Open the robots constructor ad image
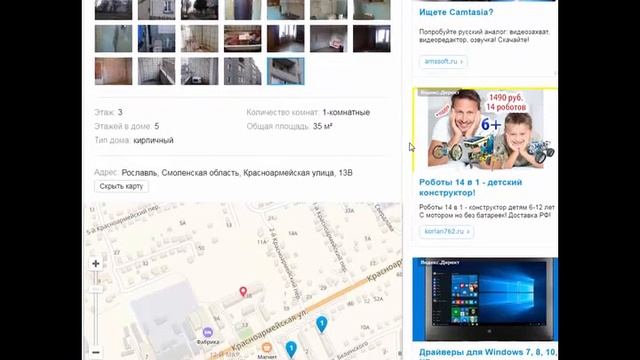The image size is (640, 360). (x=485, y=129)
